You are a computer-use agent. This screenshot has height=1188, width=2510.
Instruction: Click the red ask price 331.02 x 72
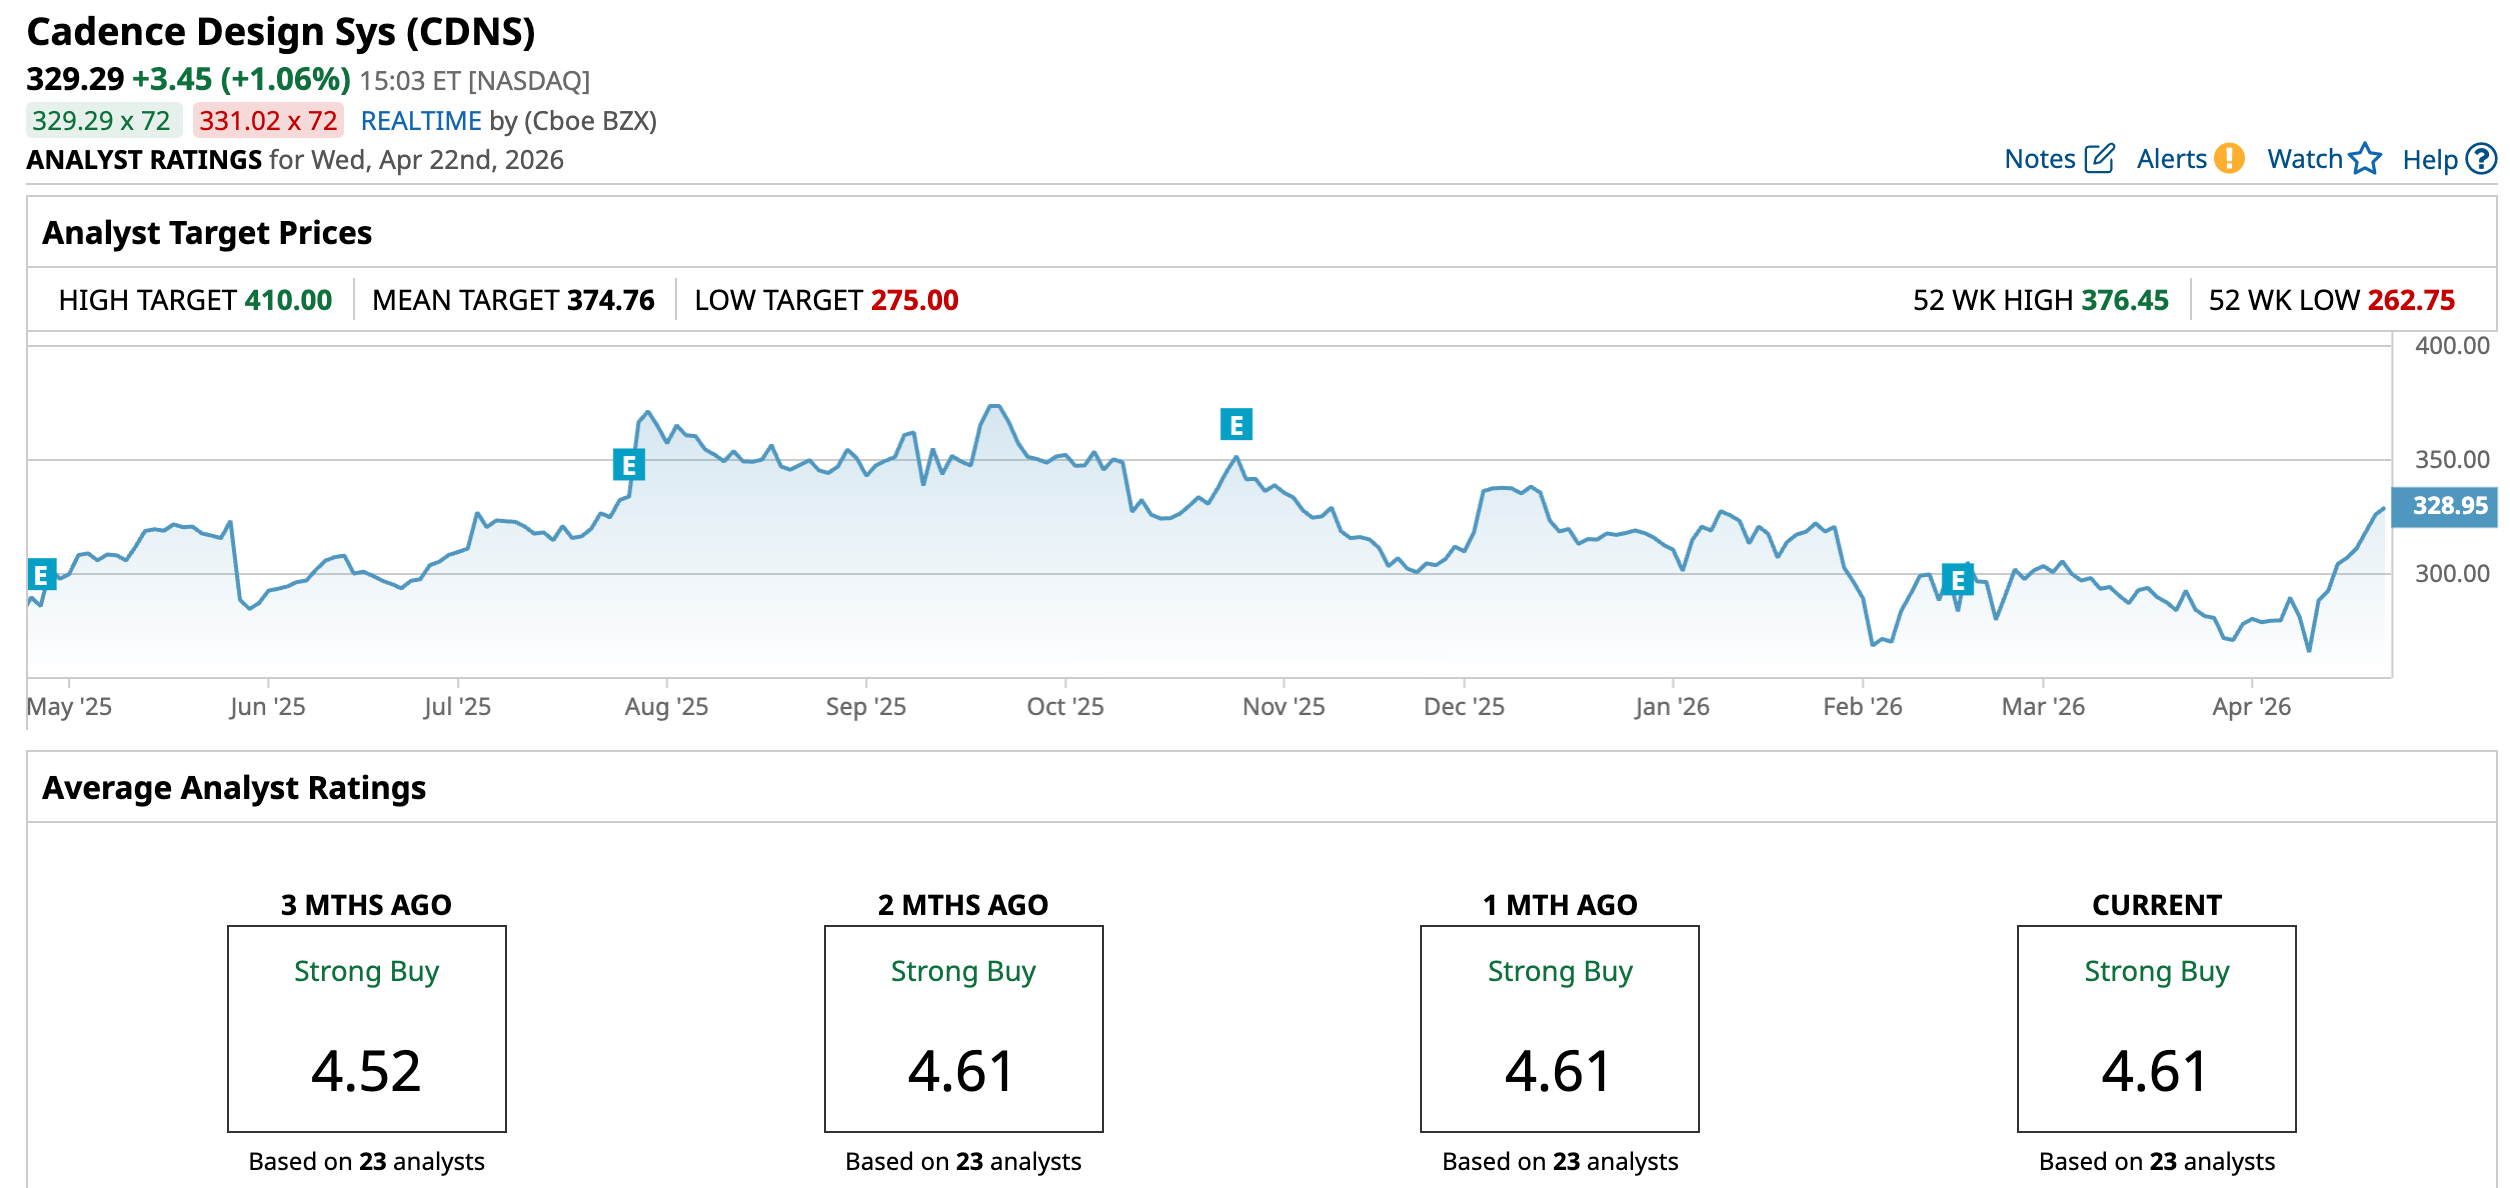(x=268, y=121)
